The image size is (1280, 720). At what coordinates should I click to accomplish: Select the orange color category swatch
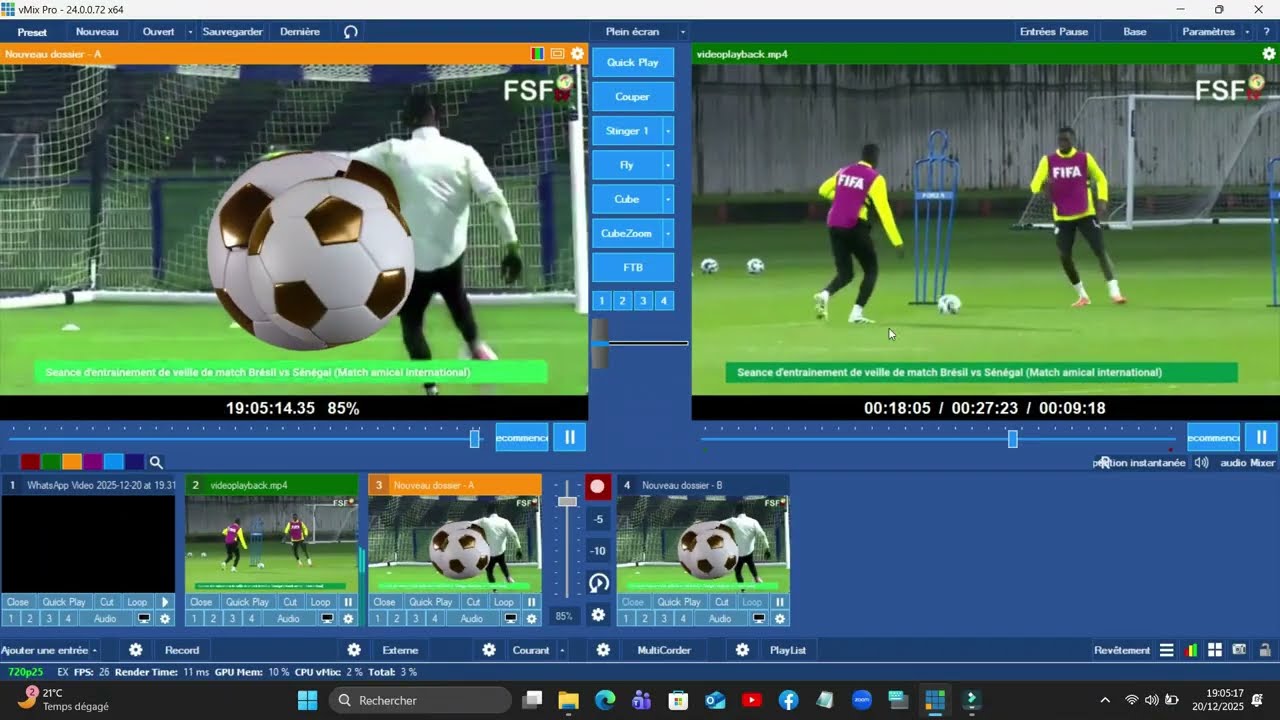coord(72,462)
